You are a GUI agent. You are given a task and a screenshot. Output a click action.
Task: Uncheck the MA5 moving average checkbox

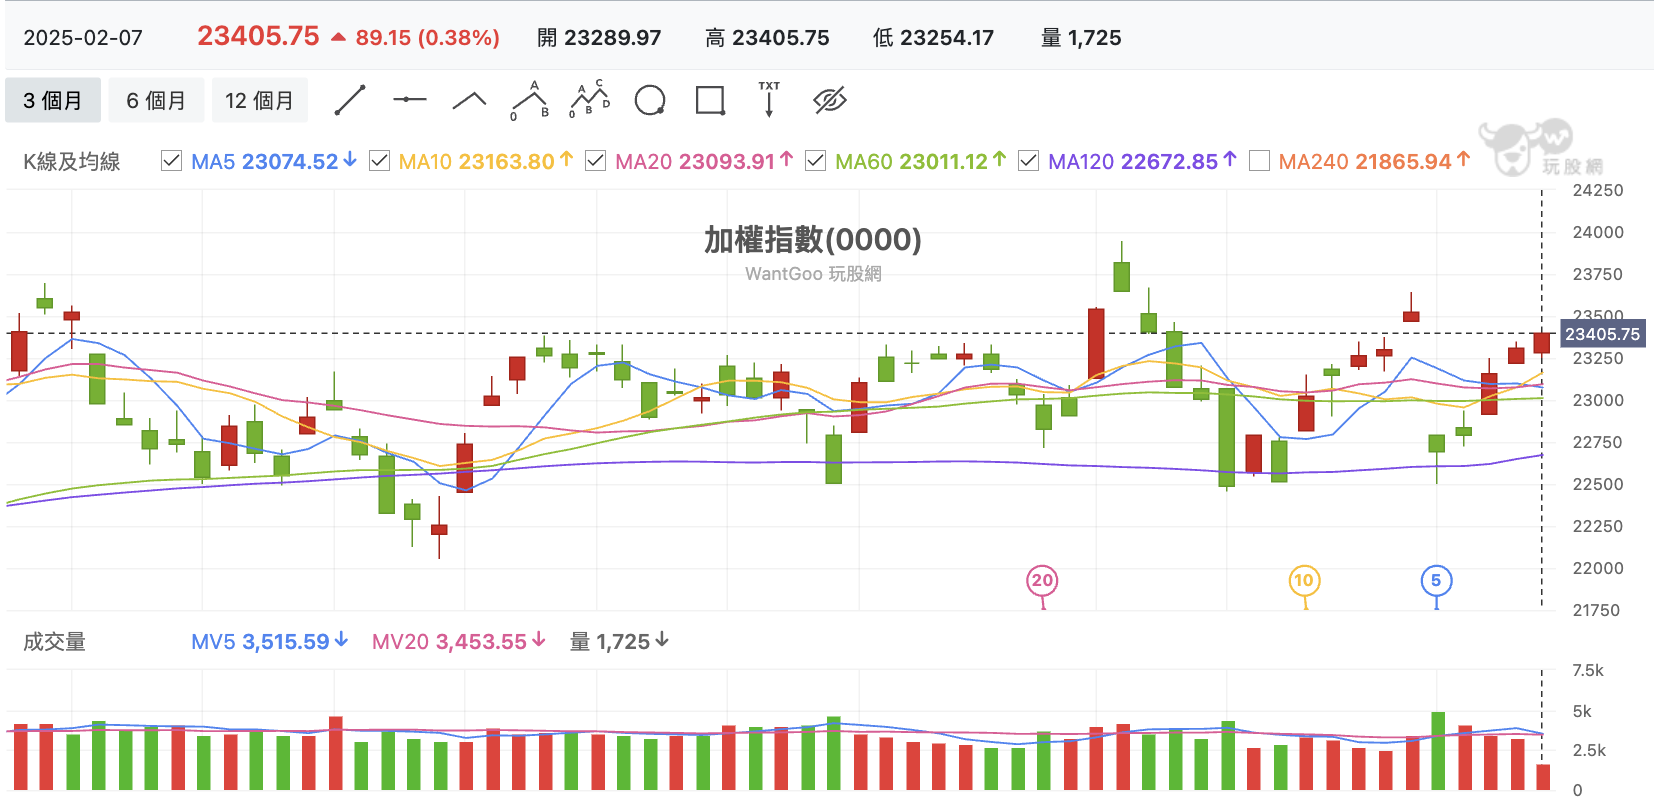171,161
